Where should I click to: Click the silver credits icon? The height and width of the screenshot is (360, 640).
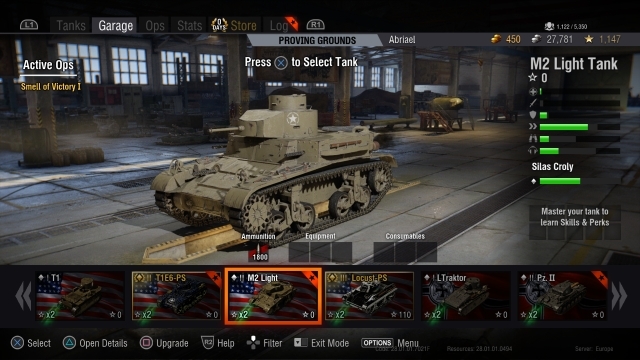pyautogui.click(x=536, y=39)
